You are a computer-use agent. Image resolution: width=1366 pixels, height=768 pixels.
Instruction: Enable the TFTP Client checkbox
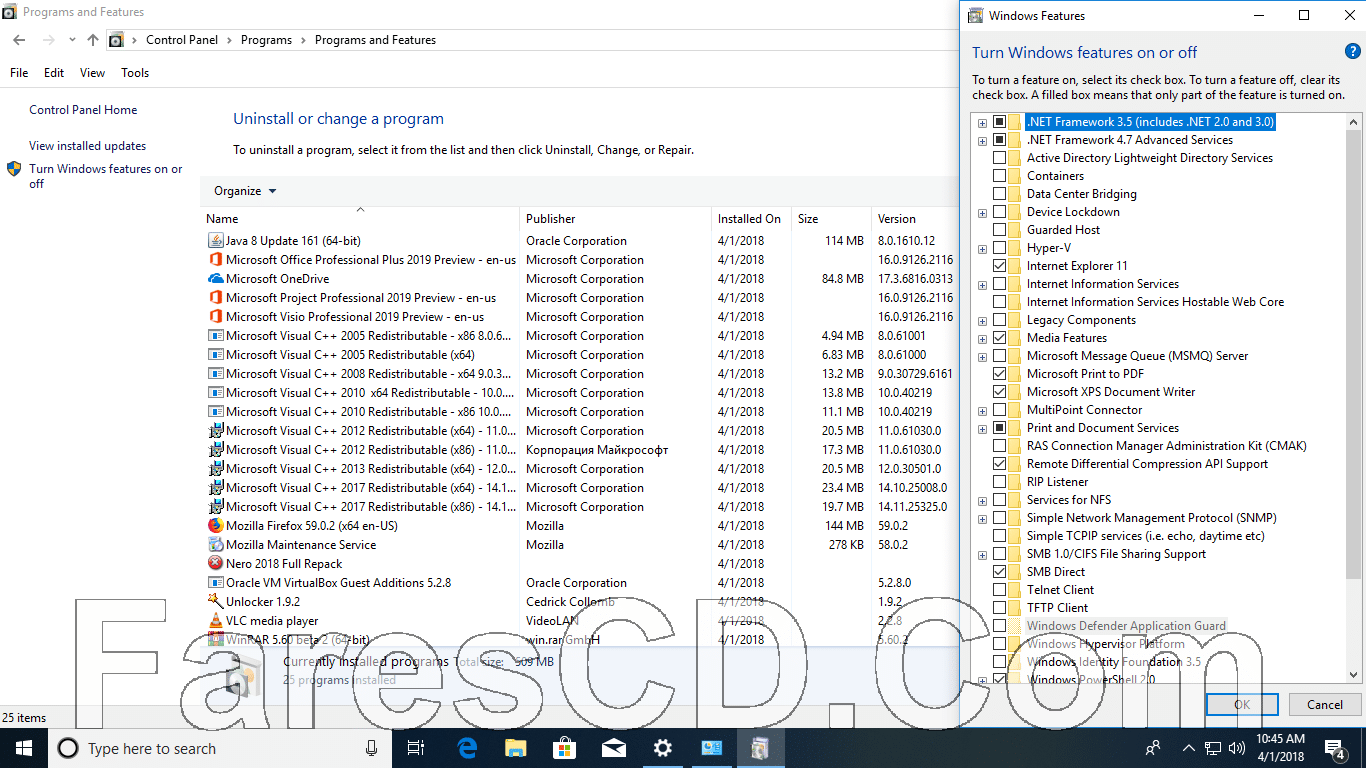(999, 608)
